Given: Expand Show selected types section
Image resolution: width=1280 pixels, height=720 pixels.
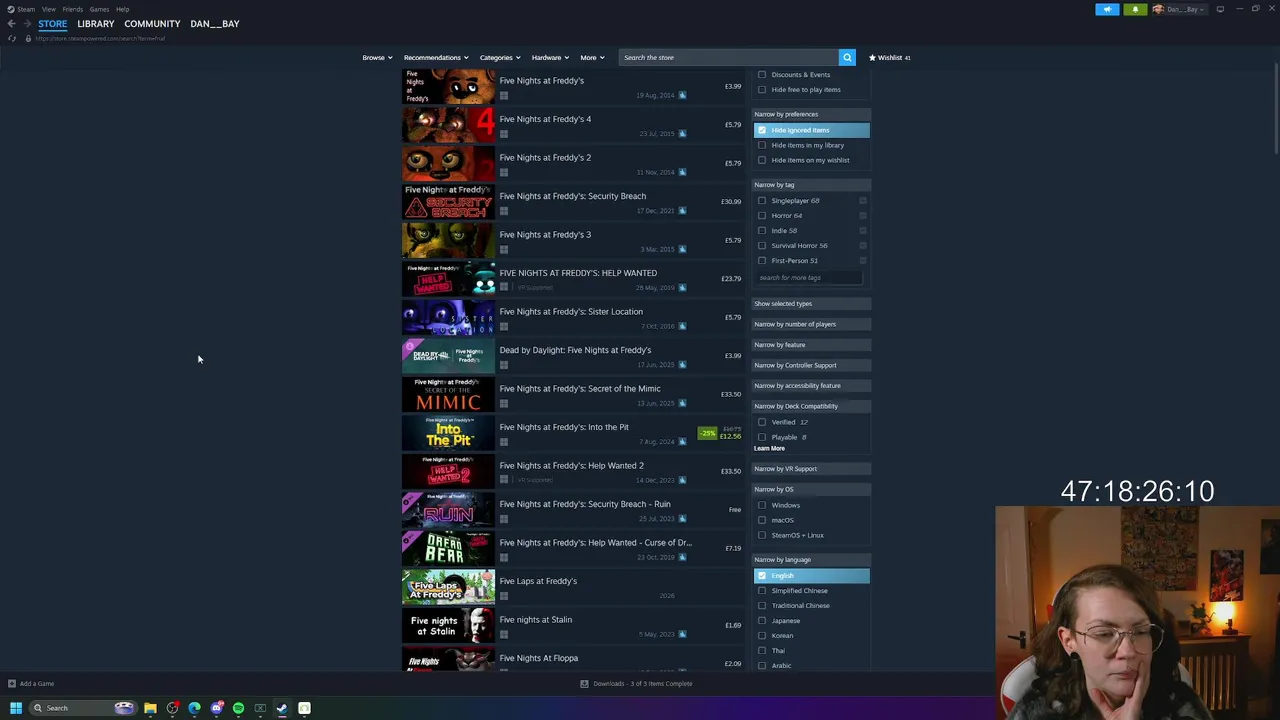Looking at the screenshot, I should pos(811,304).
